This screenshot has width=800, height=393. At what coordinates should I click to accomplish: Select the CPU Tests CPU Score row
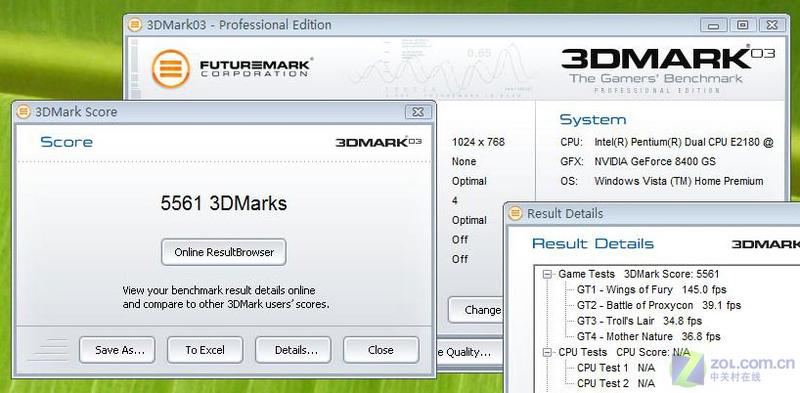pyautogui.click(x=623, y=353)
